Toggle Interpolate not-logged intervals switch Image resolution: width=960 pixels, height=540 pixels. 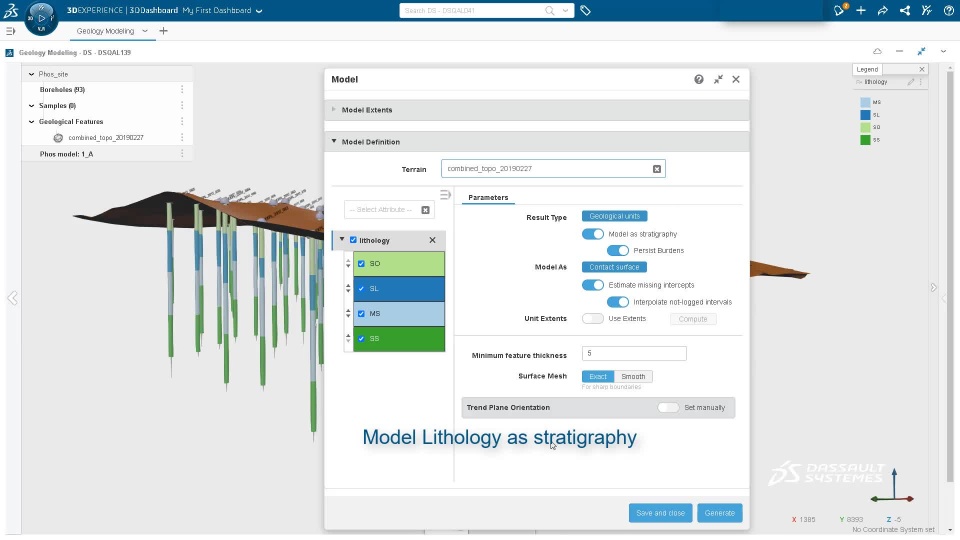(x=618, y=302)
